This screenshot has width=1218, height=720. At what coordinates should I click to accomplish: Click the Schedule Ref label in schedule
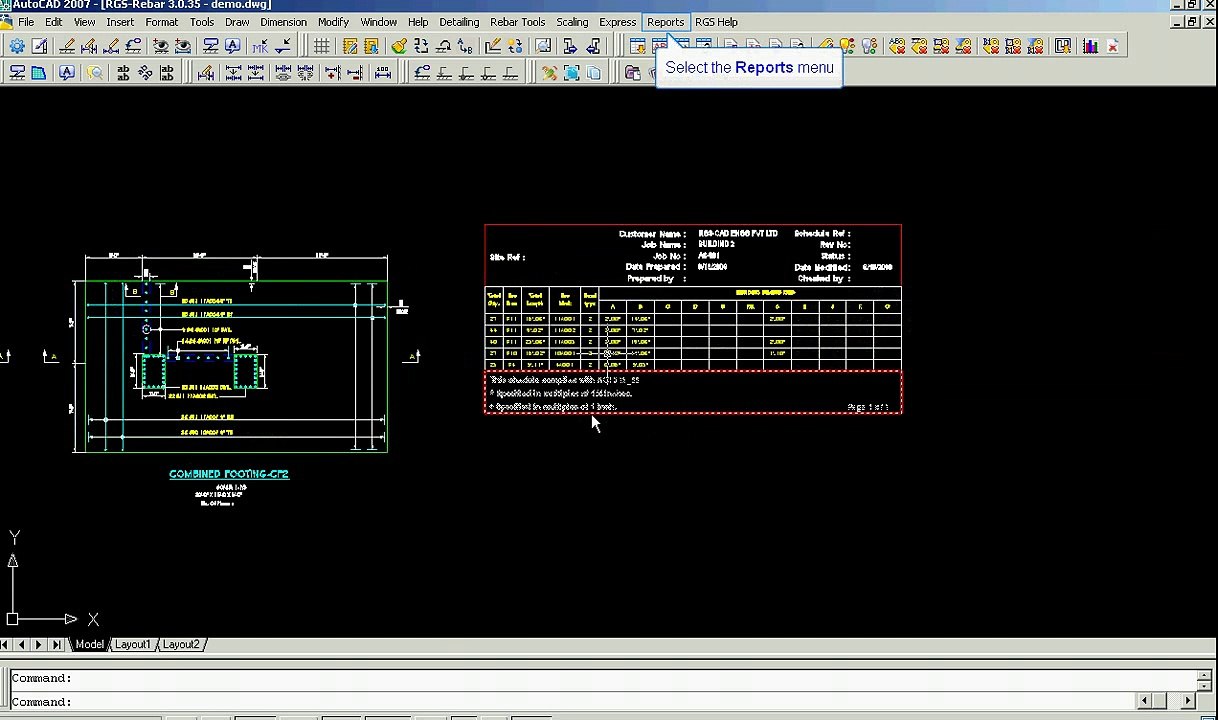pyautogui.click(x=822, y=234)
